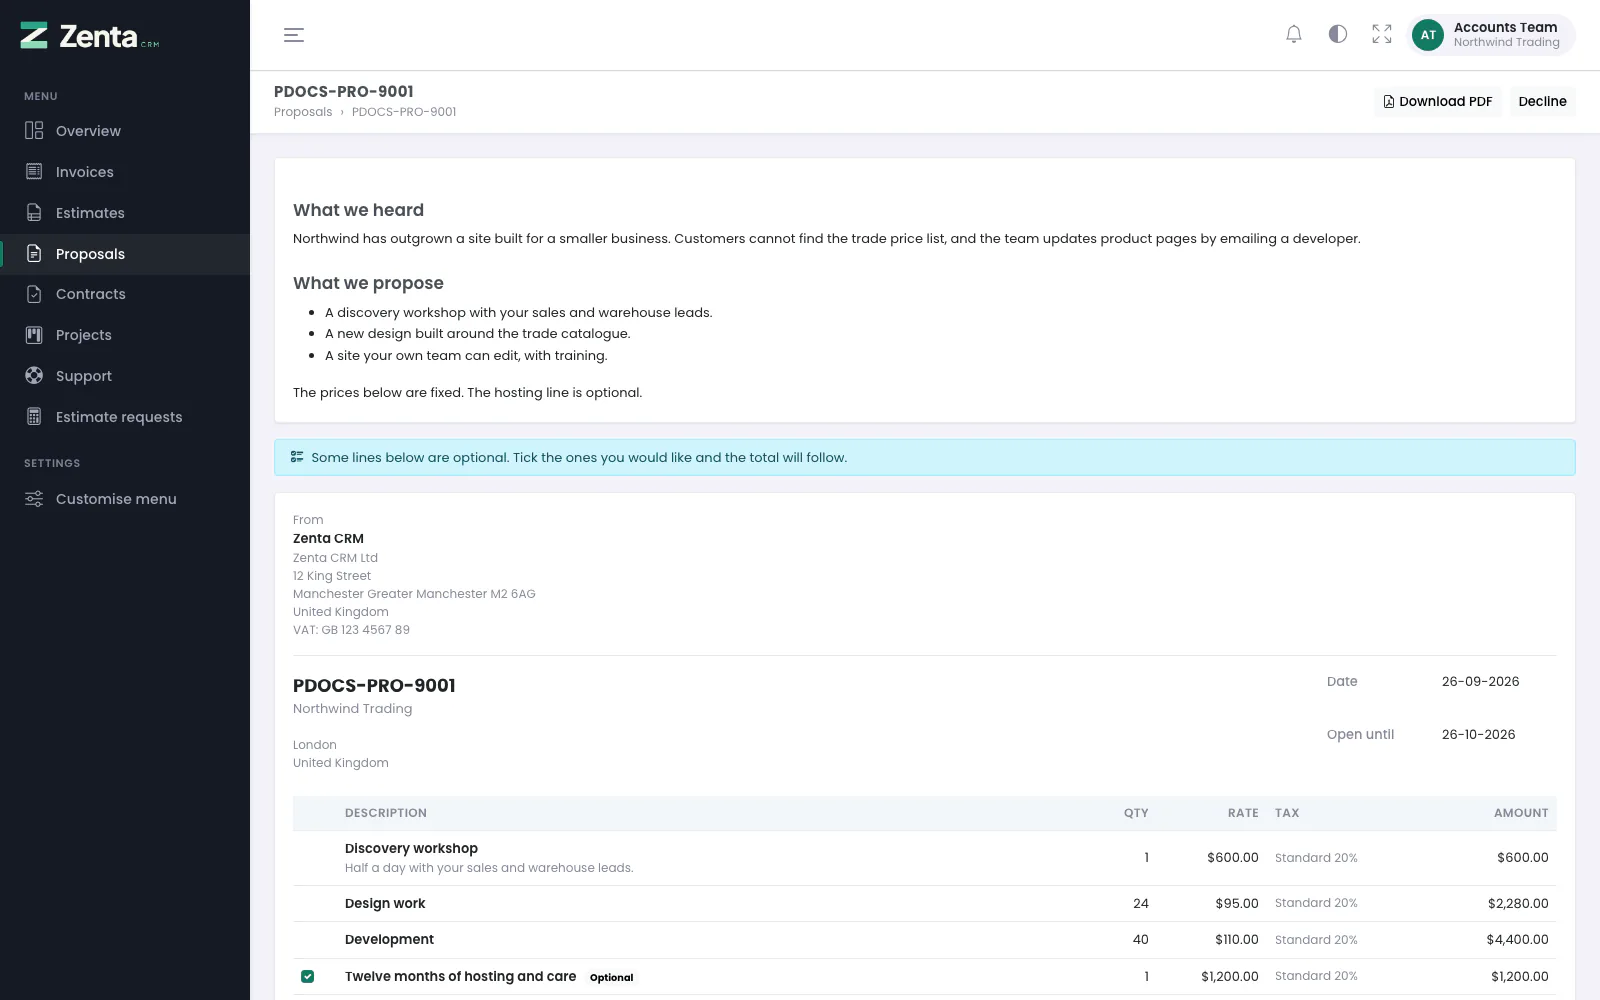Click the Design work line item

pyautogui.click(x=385, y=904)
